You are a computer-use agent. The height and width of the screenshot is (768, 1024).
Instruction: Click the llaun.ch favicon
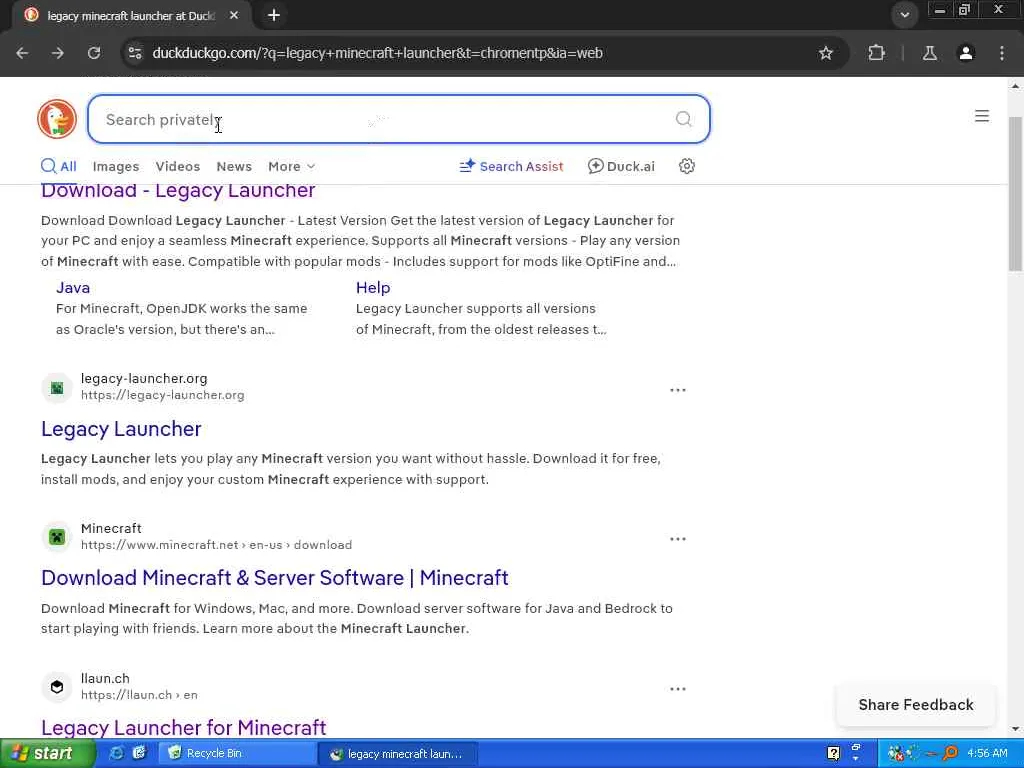[x=57, y=687]
